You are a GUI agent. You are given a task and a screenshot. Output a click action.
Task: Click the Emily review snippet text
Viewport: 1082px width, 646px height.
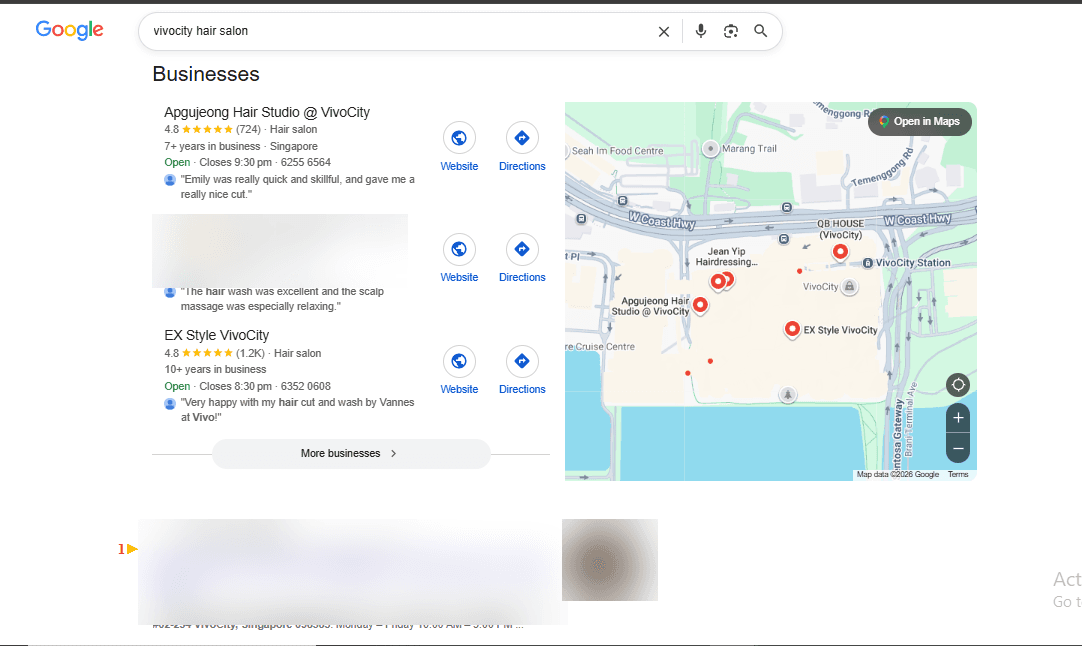(297, 186)
